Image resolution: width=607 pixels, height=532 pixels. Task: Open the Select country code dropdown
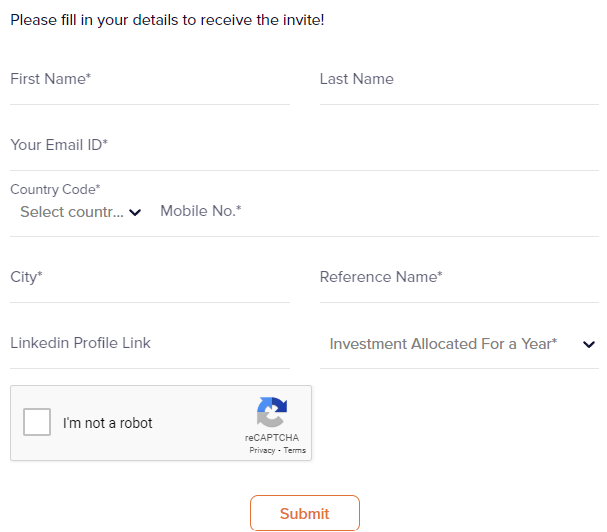pyautogui.click(x=72, y=212)
